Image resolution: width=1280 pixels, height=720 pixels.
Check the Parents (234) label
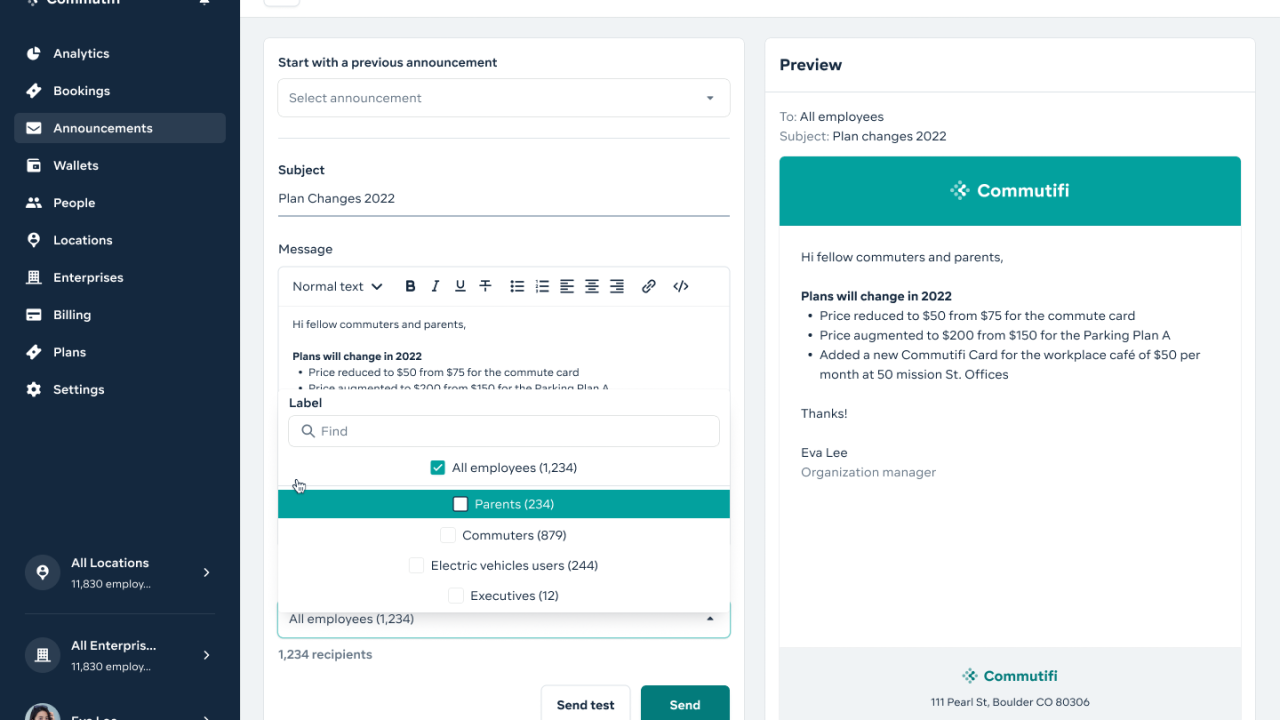tap(460, 503)
